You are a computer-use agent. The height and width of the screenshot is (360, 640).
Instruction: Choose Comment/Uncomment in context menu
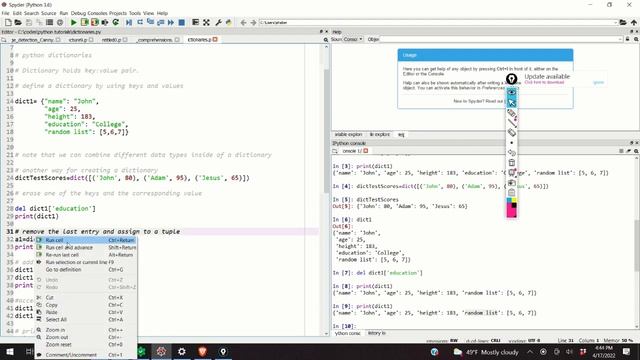(x=86, y=355)
